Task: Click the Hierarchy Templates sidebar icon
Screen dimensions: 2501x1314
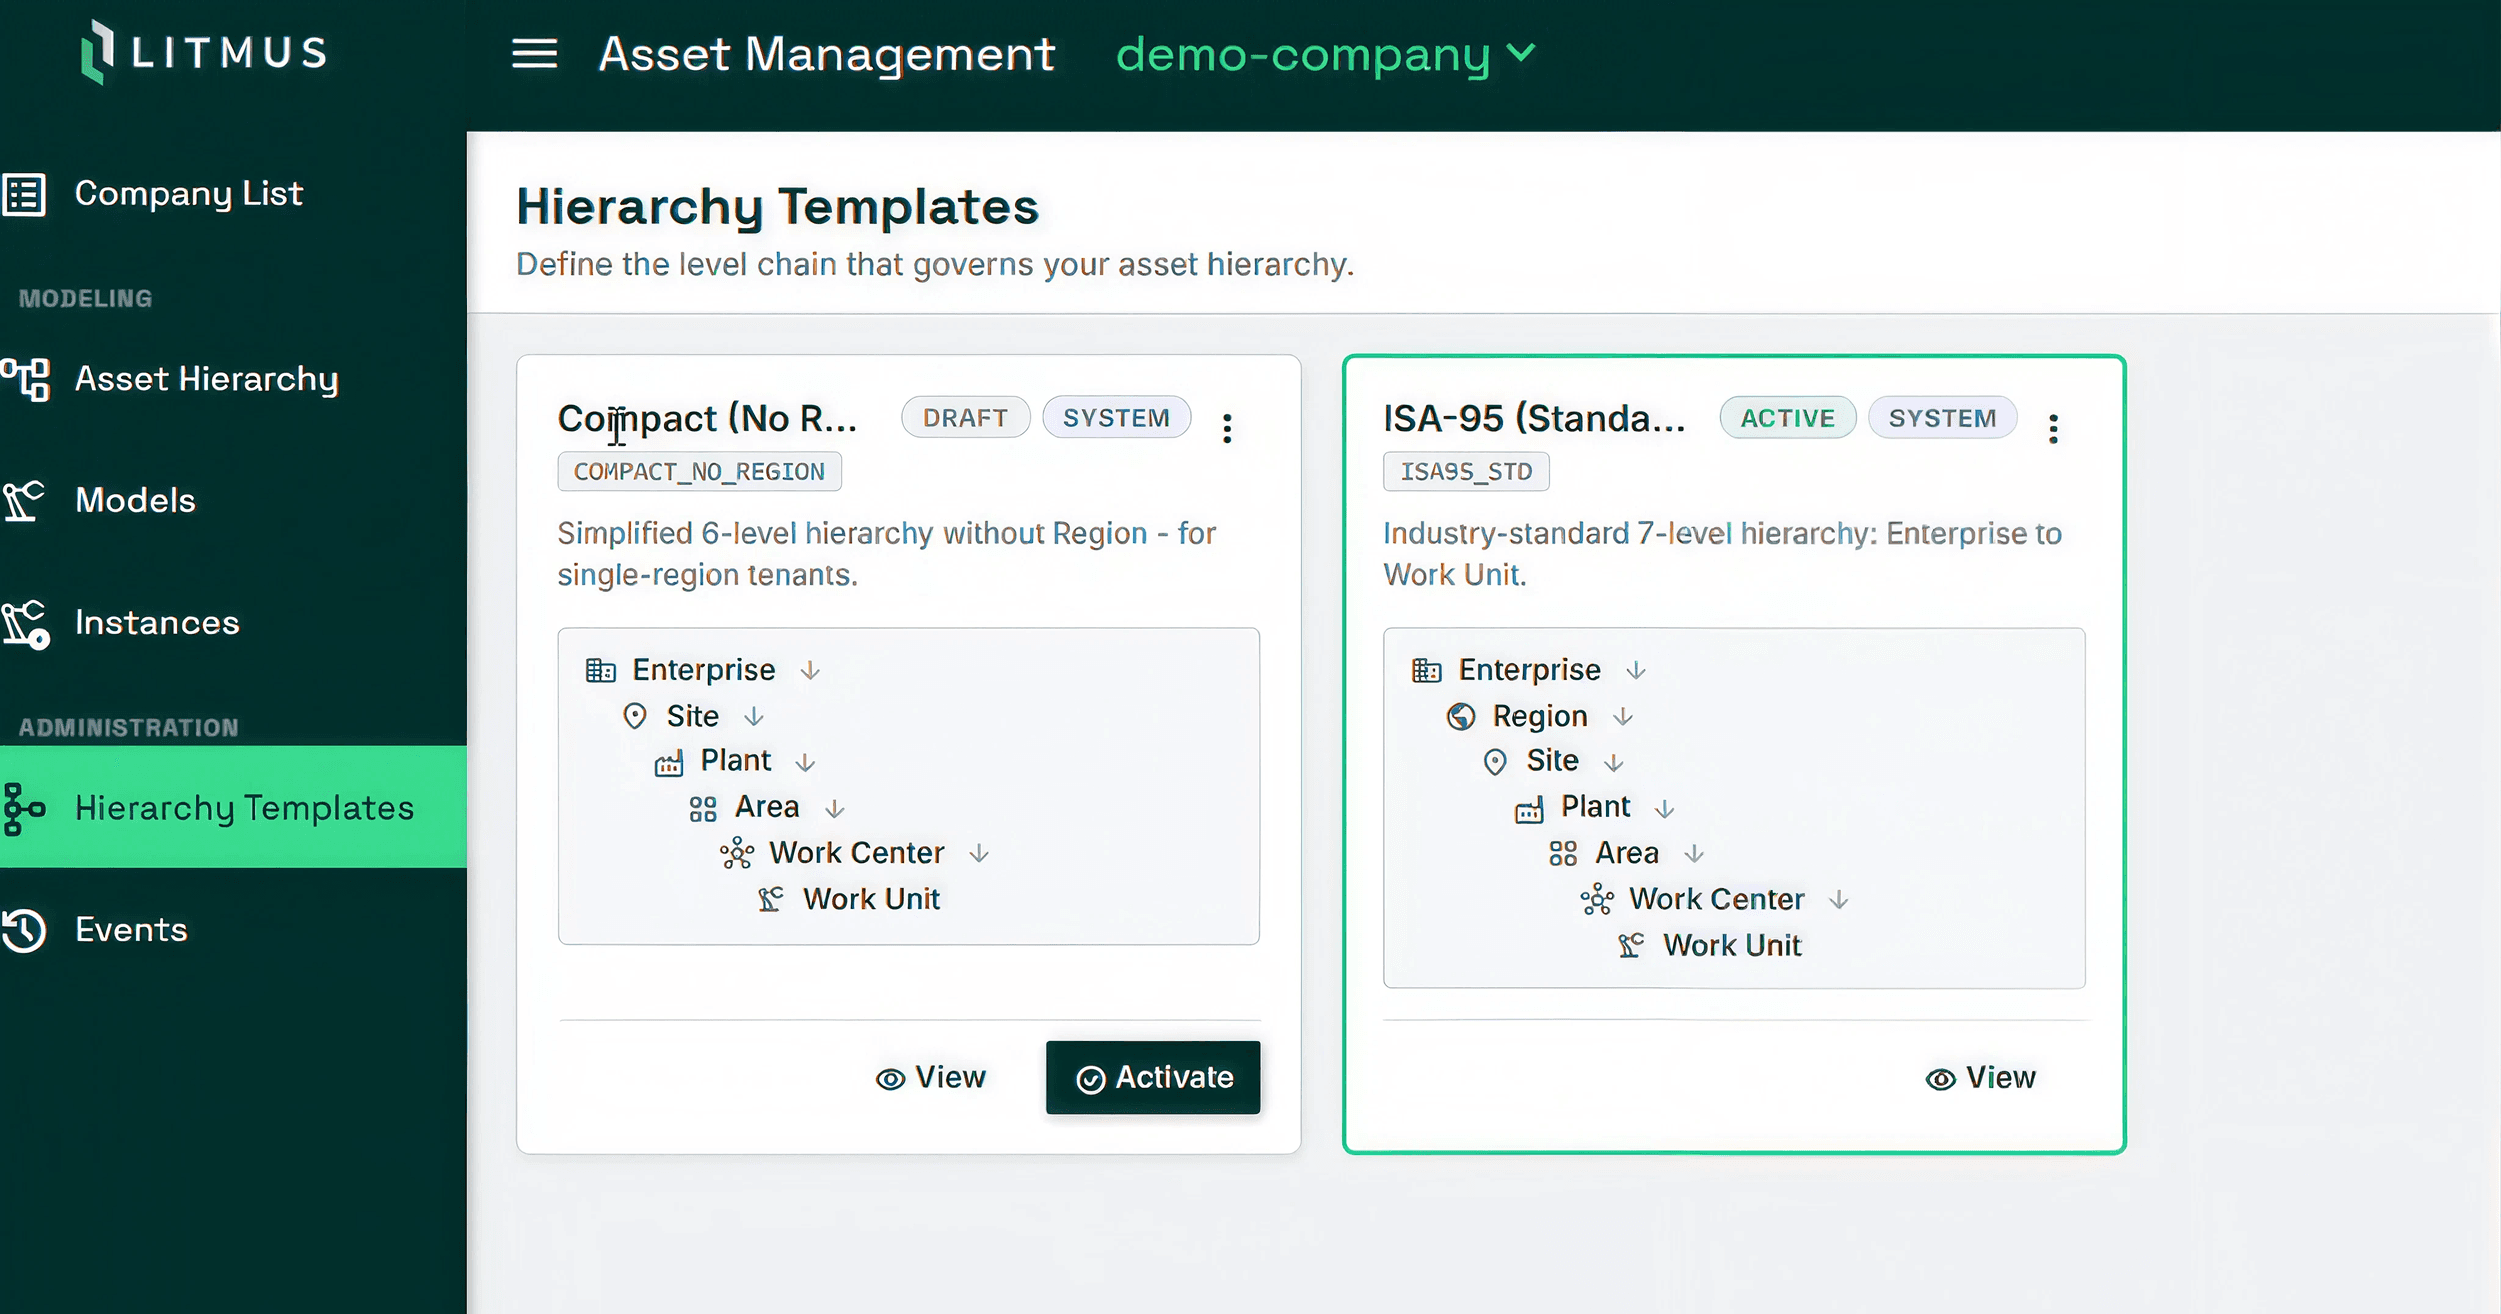Action: click(25, 809)
